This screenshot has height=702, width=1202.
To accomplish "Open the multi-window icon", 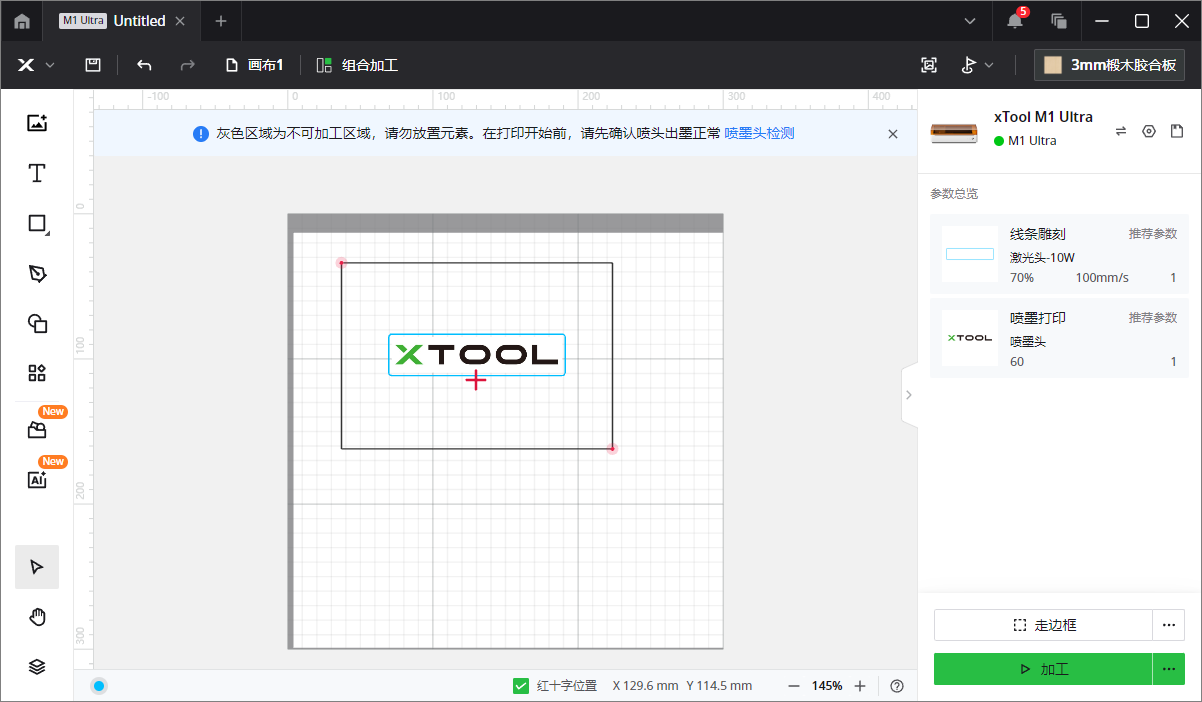I will tap(1059, 21).
